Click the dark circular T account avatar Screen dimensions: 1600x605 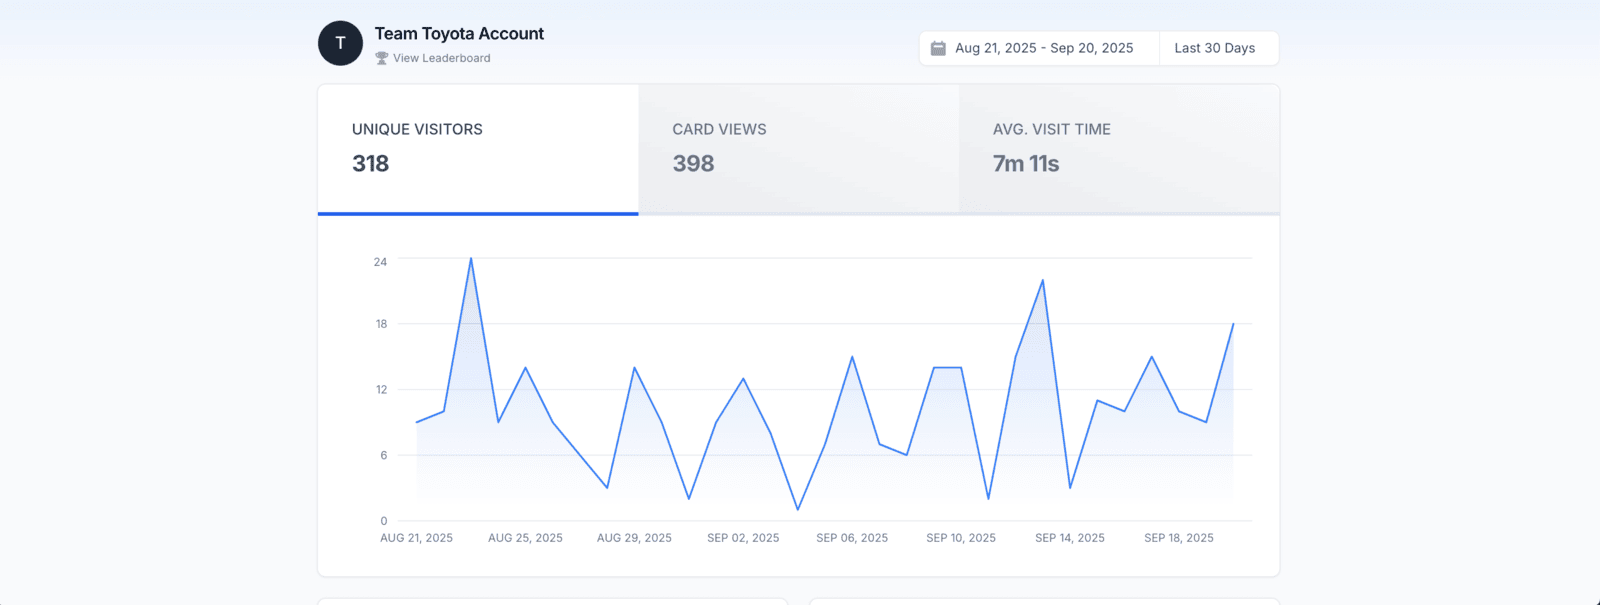(x=340, y=43)
